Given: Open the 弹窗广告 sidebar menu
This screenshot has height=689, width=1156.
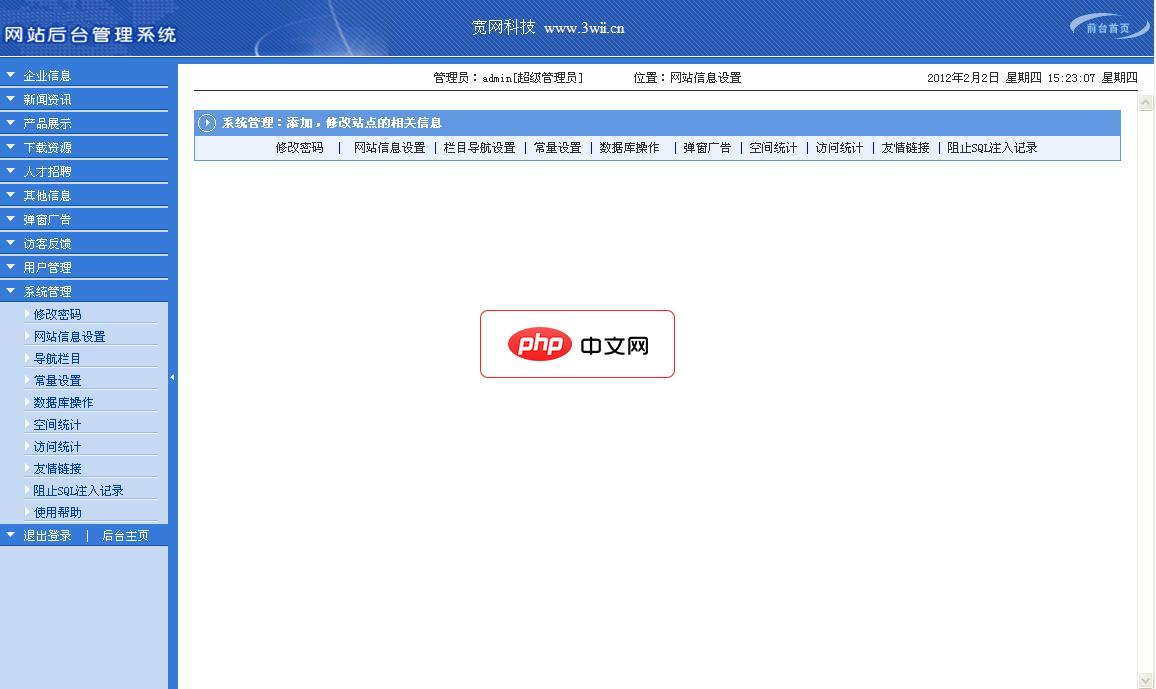Looking at the screenshot, I should click(x=47, y=220).
